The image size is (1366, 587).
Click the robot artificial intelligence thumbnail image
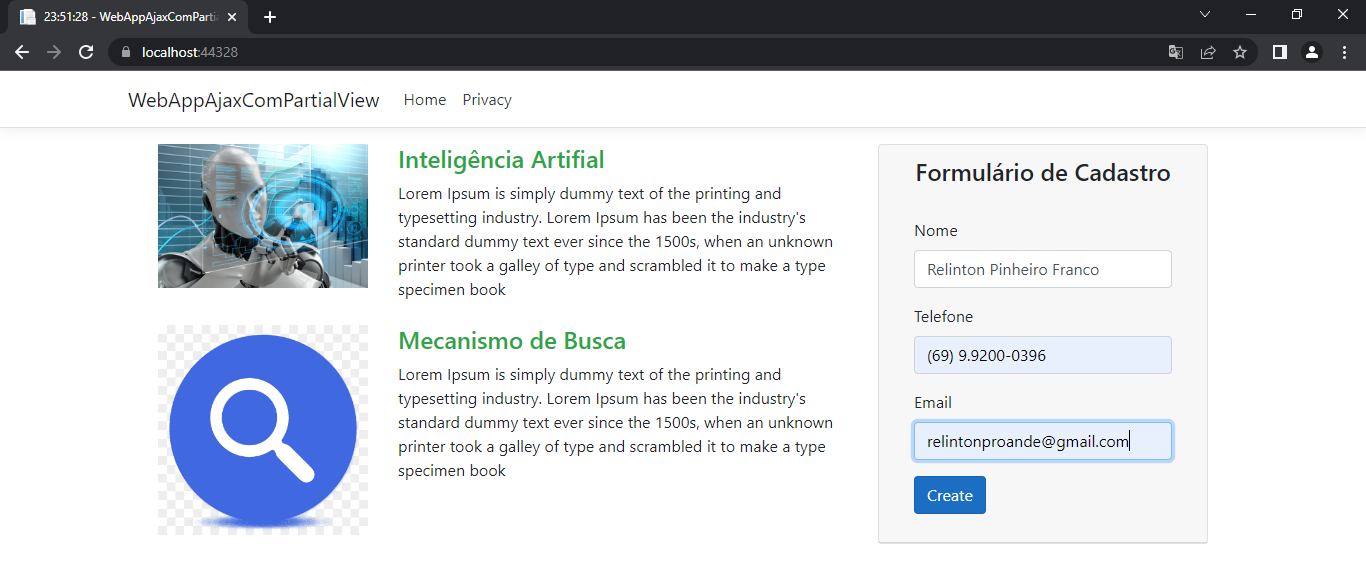pyautogui.click(x=262, y=216)
